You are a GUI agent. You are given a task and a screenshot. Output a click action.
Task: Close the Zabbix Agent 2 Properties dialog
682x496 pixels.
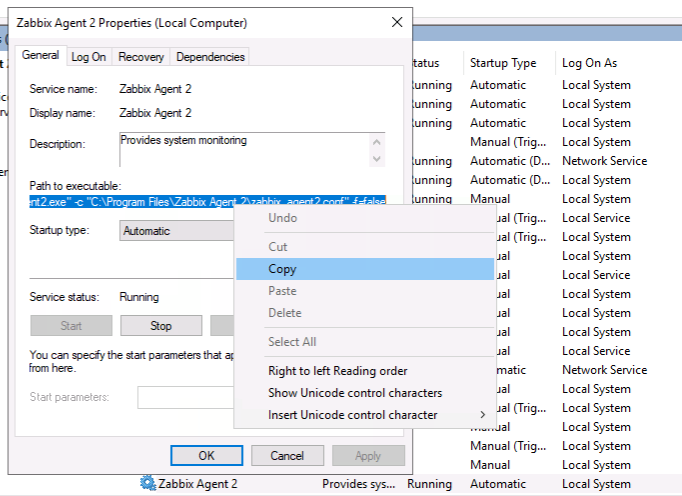click(x=397, y=22)
